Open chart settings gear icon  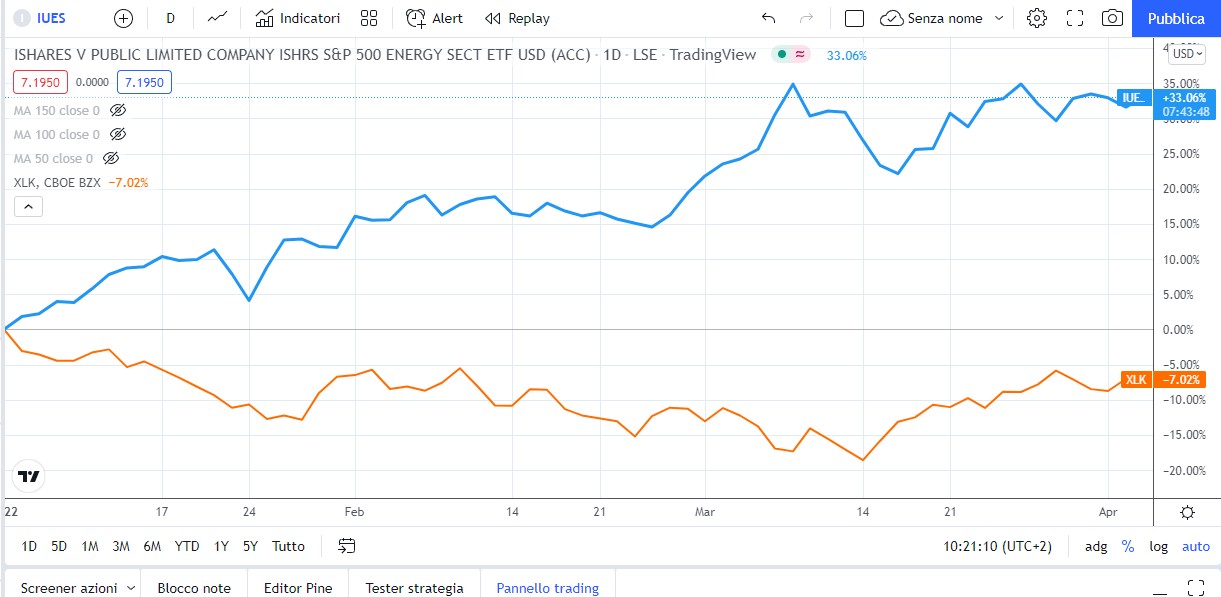click(1037, 18)
